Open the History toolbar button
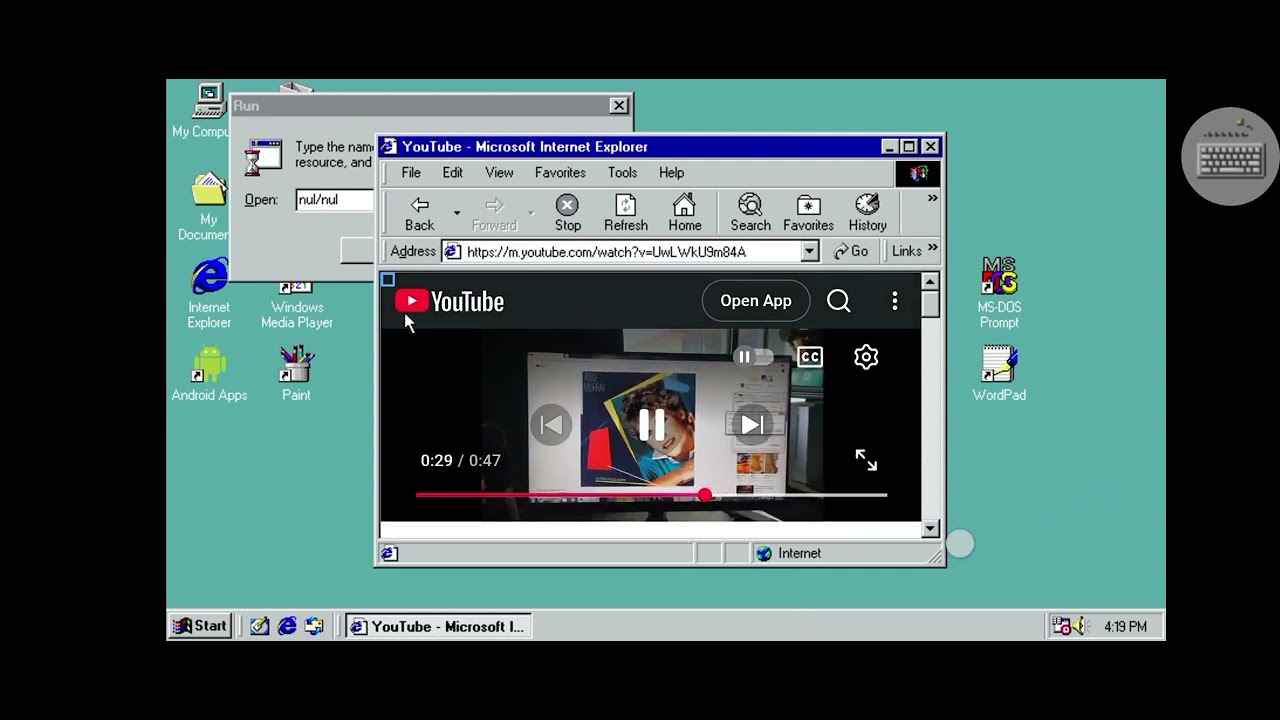1280x720 pixels. click(867, 213)
